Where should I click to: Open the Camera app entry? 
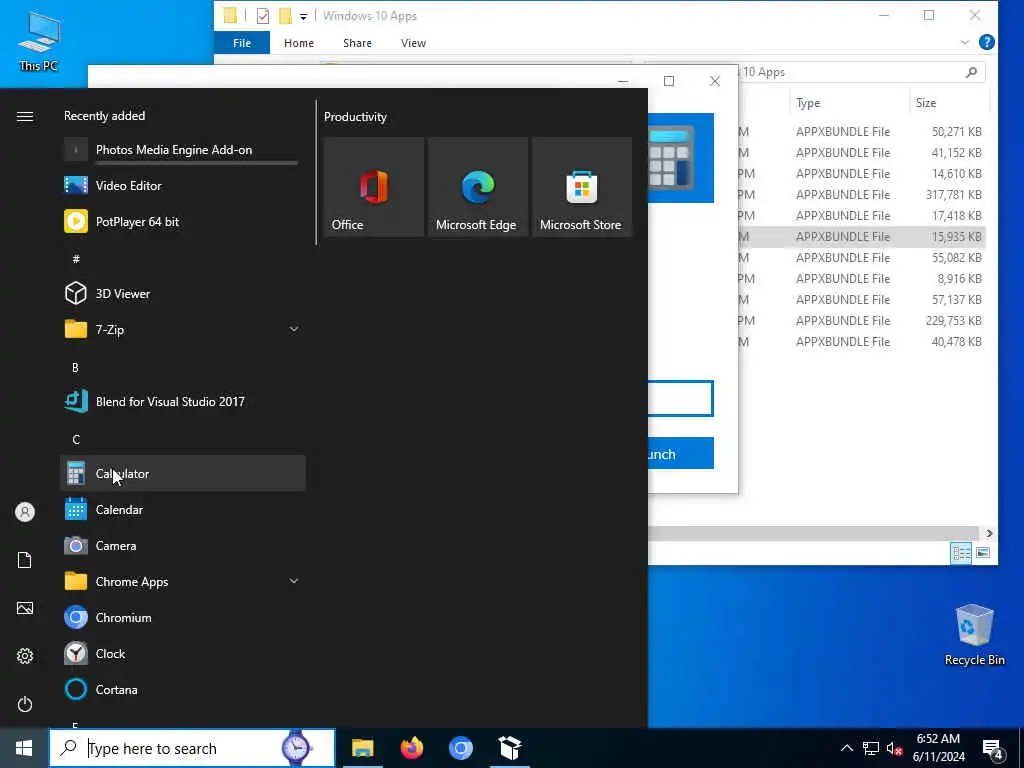183,545
